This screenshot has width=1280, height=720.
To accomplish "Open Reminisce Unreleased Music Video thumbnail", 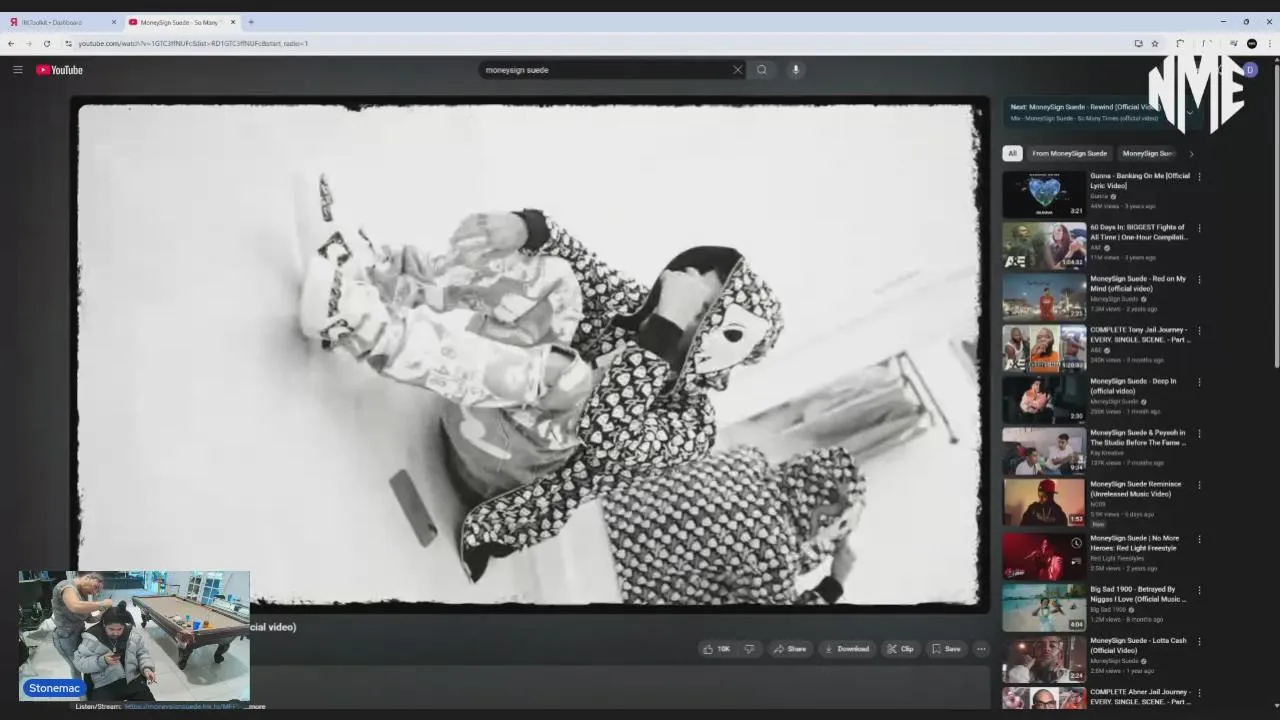I will pyautogui.click(x=1044, y=501).
